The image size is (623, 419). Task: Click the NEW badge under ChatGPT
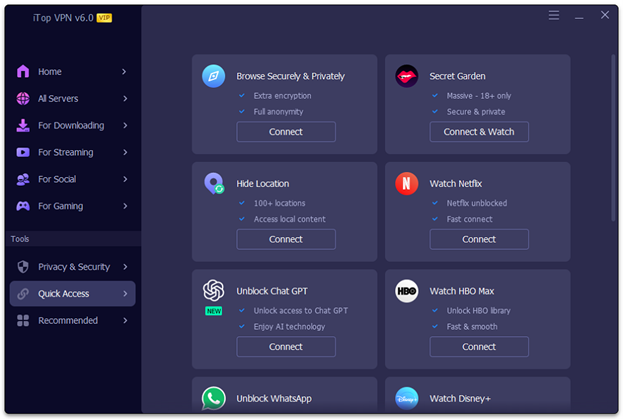214,311
